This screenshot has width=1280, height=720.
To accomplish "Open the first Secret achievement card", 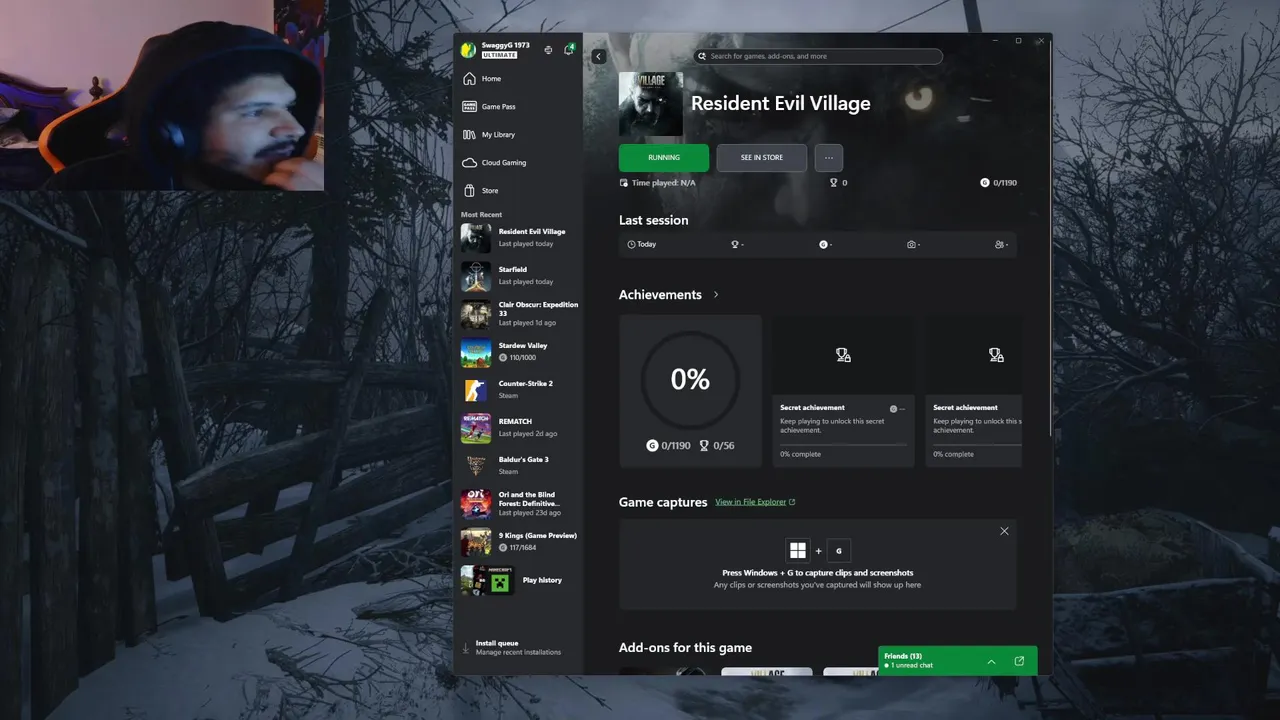I will pyautogui.click(x=843, y=391).
